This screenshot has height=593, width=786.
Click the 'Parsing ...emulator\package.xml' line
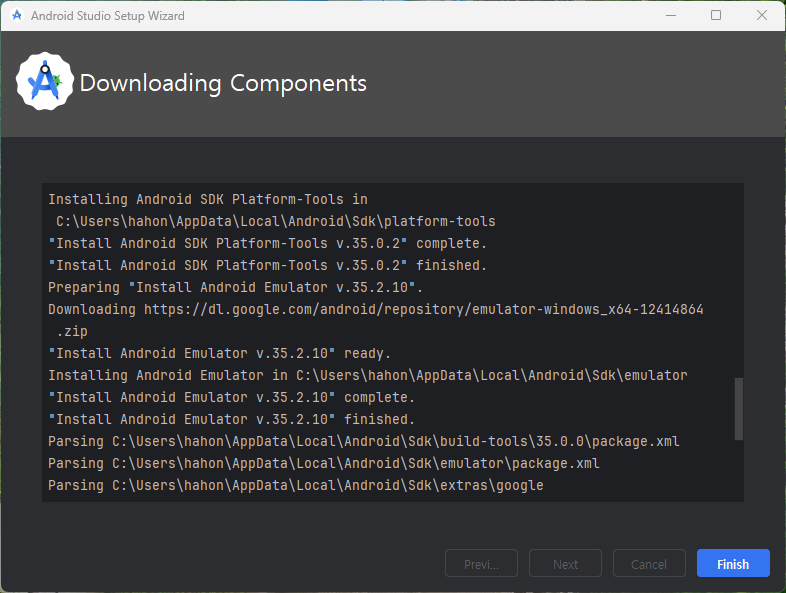pyautogui.click(x=324, y=464)
